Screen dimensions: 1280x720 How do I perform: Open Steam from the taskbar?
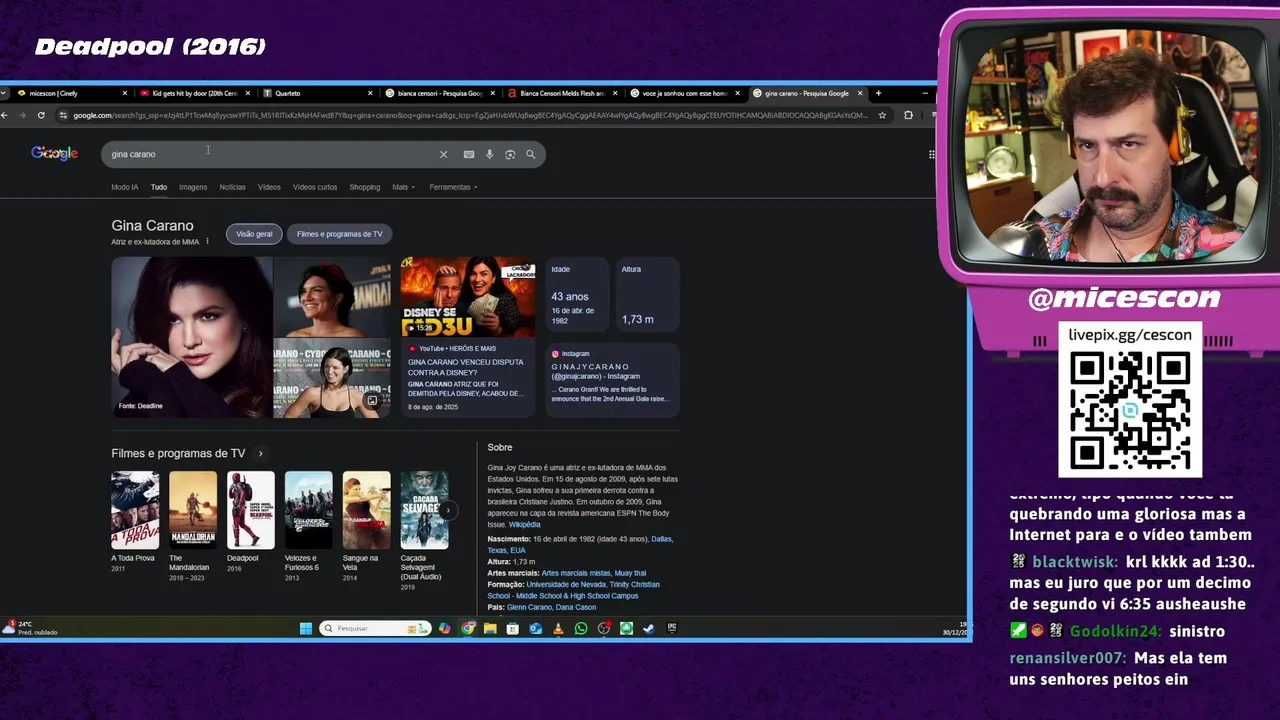coord(649,628)
